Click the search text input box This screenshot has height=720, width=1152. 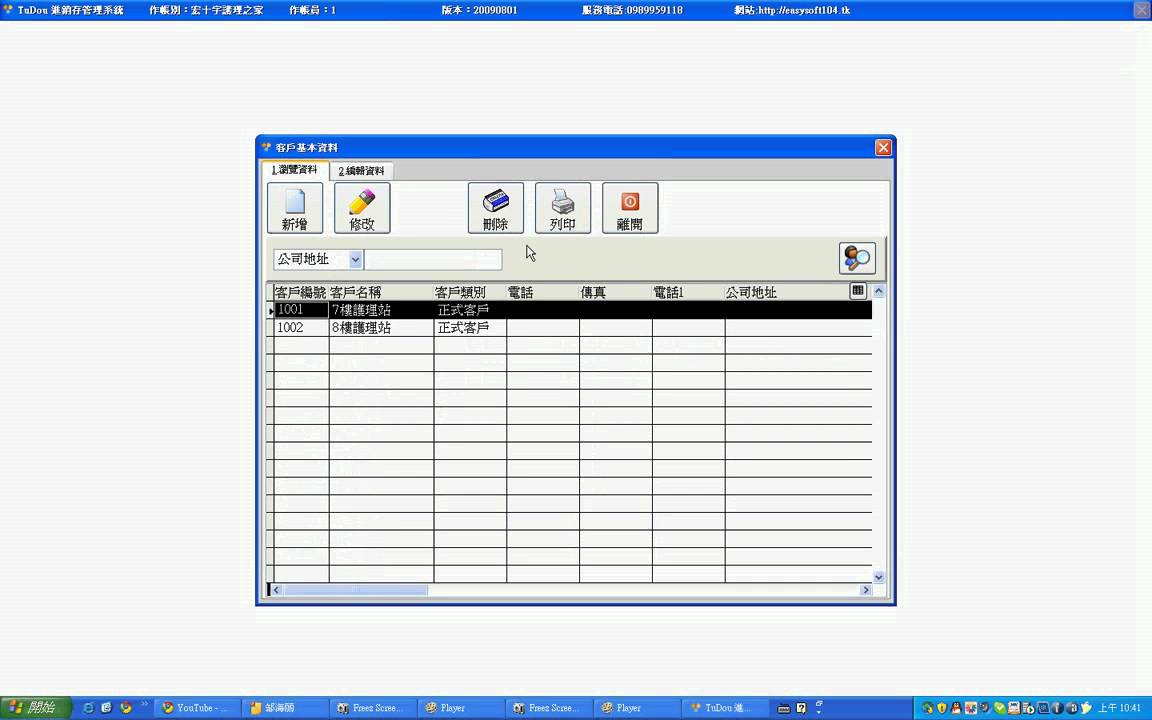coord(433,259)
